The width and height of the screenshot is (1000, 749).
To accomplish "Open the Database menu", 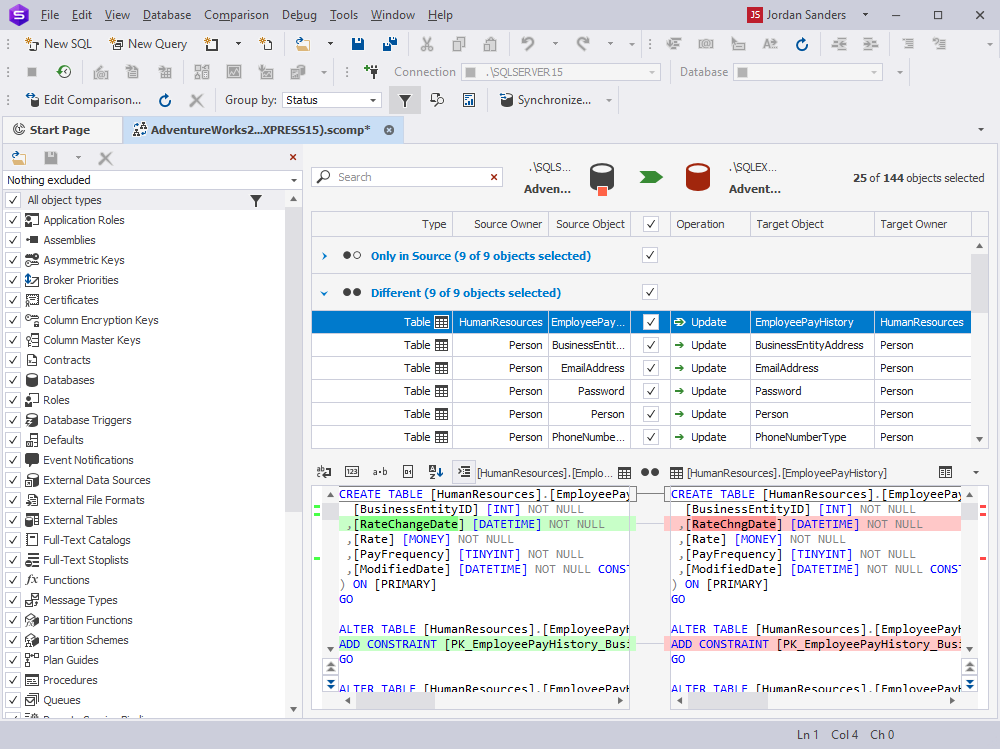I will [166, 15].
